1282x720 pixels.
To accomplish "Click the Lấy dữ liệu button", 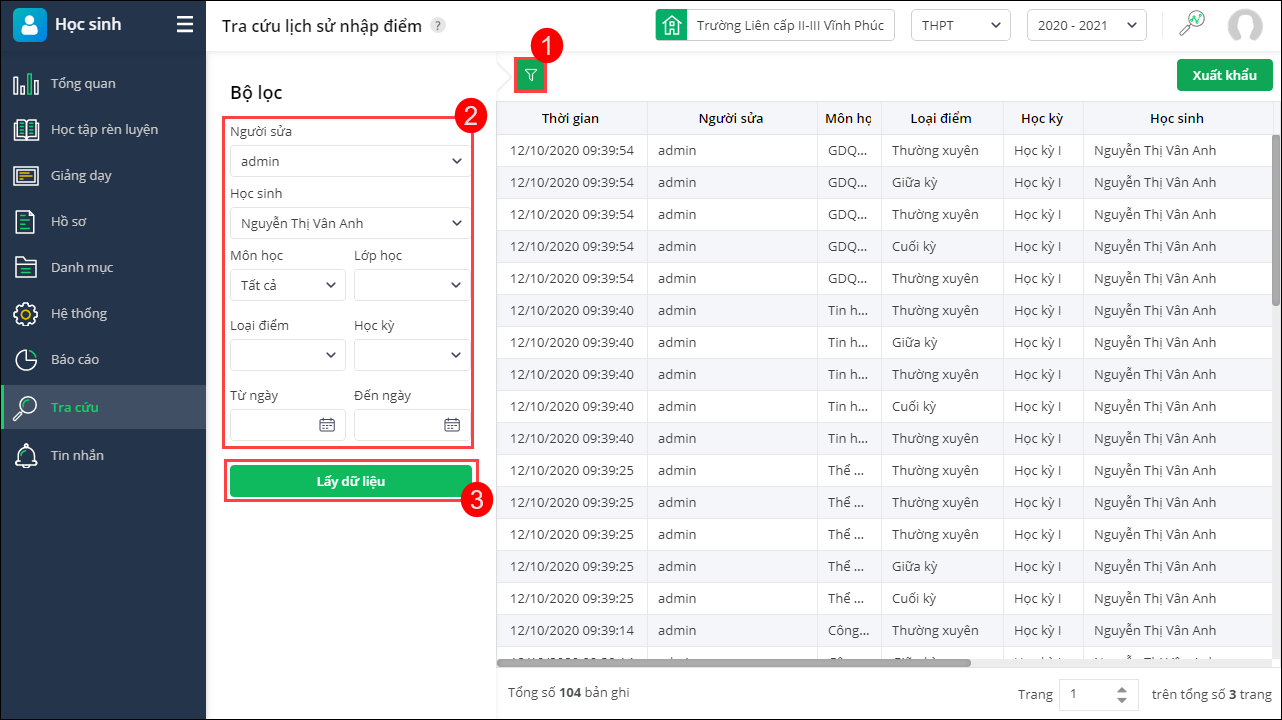I will click(351, 481).
